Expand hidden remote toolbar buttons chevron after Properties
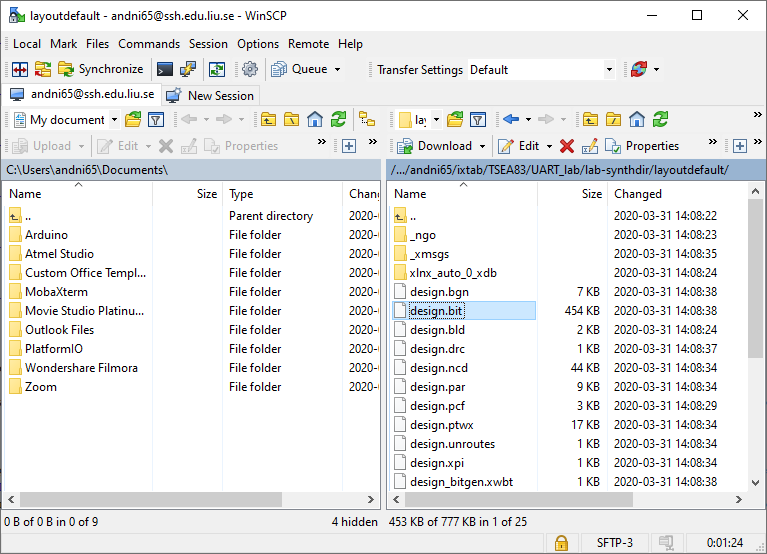 [x=713, y=142]
